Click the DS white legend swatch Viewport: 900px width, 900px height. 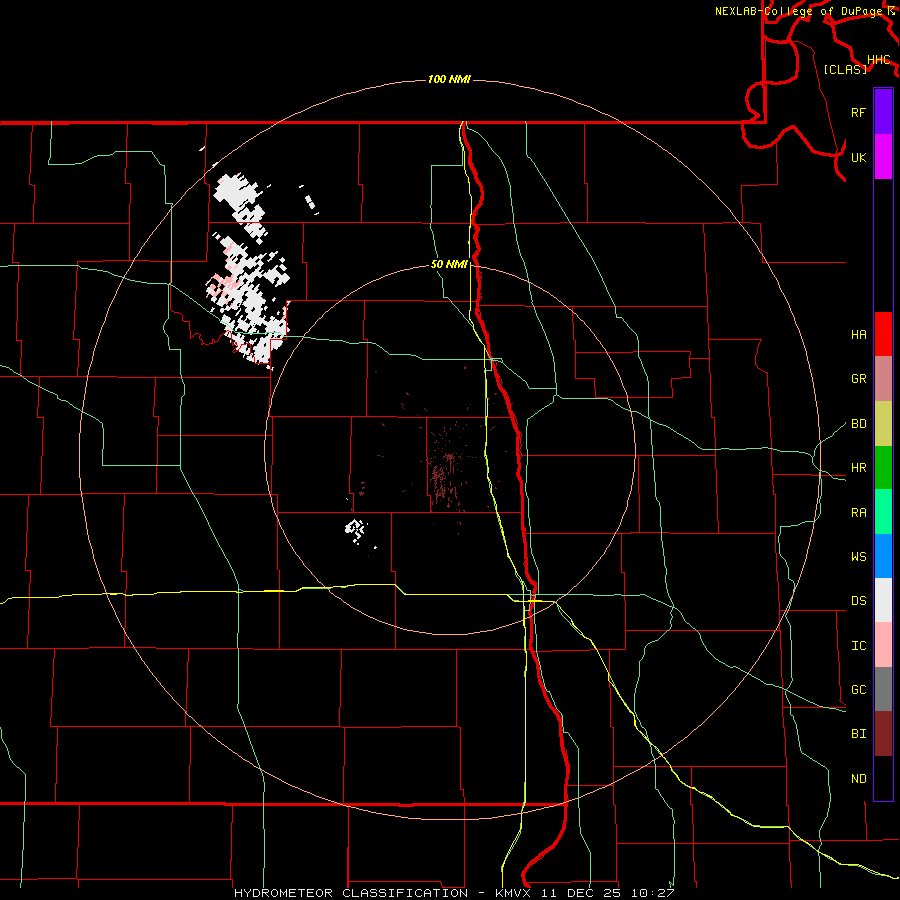pyautogui.click(x=883, y=600)
